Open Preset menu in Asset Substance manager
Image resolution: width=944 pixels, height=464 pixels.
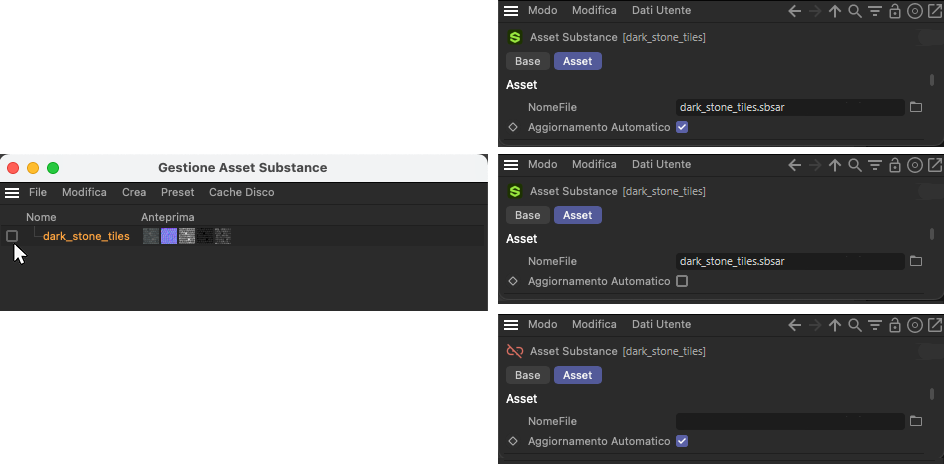(x=178, y=193)
